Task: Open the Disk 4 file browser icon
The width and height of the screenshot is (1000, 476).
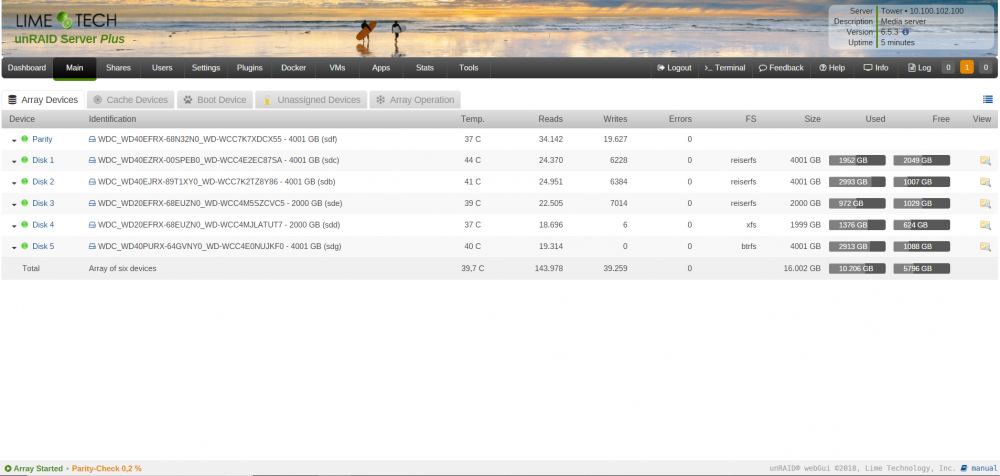Action: (985, 225)
